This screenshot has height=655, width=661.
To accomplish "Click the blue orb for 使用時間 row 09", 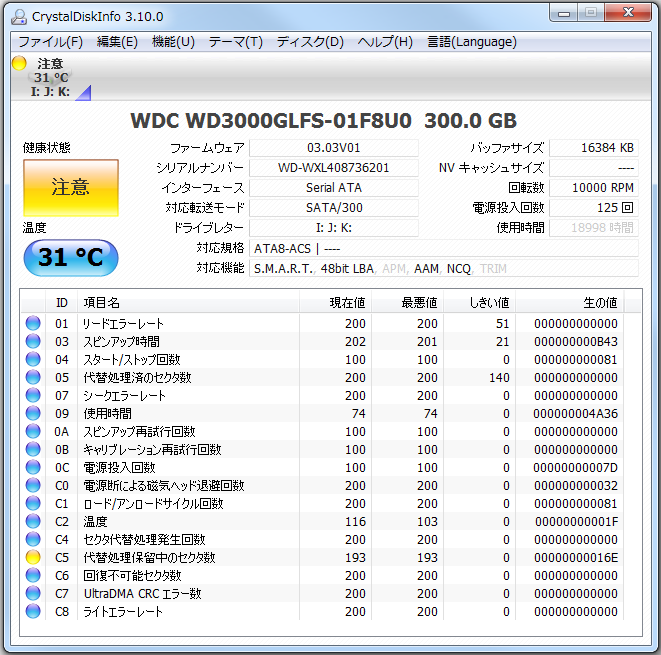I will pyautogui.click(x=33, y=413).
